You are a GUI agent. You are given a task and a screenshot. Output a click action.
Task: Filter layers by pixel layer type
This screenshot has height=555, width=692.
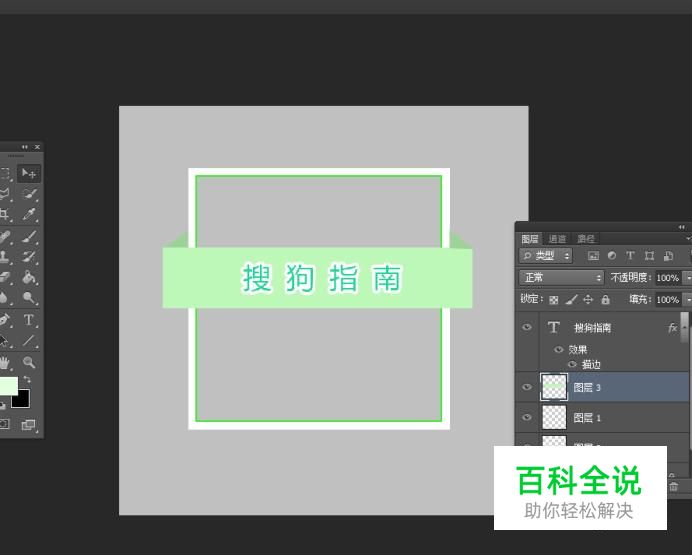click(x=594, y=255)
